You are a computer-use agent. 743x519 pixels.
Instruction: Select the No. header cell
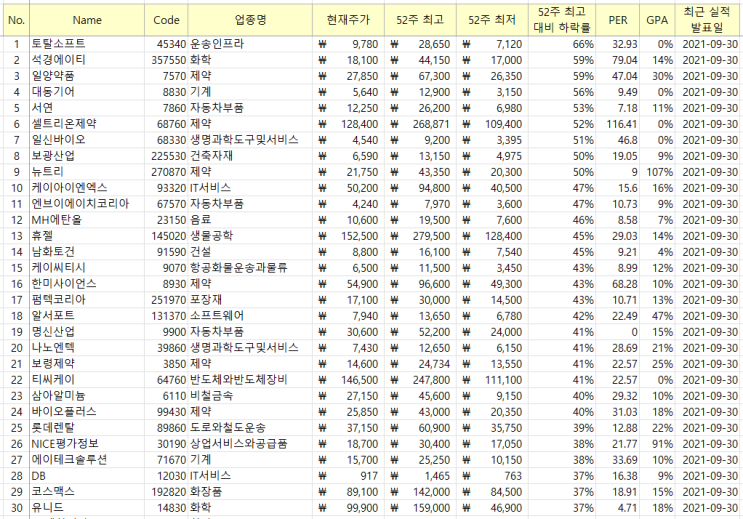point(16,20)
